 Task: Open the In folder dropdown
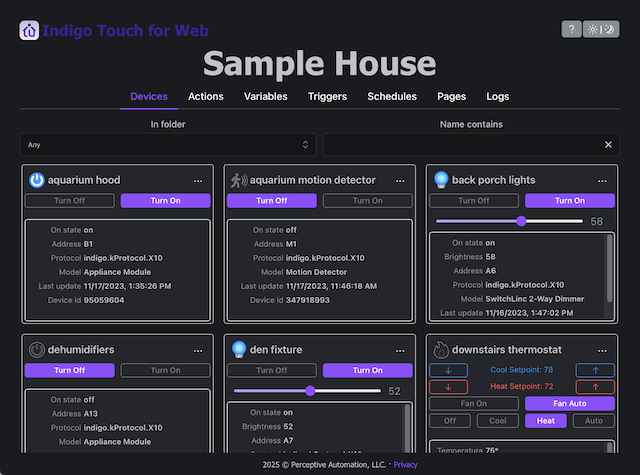point(168,144)
